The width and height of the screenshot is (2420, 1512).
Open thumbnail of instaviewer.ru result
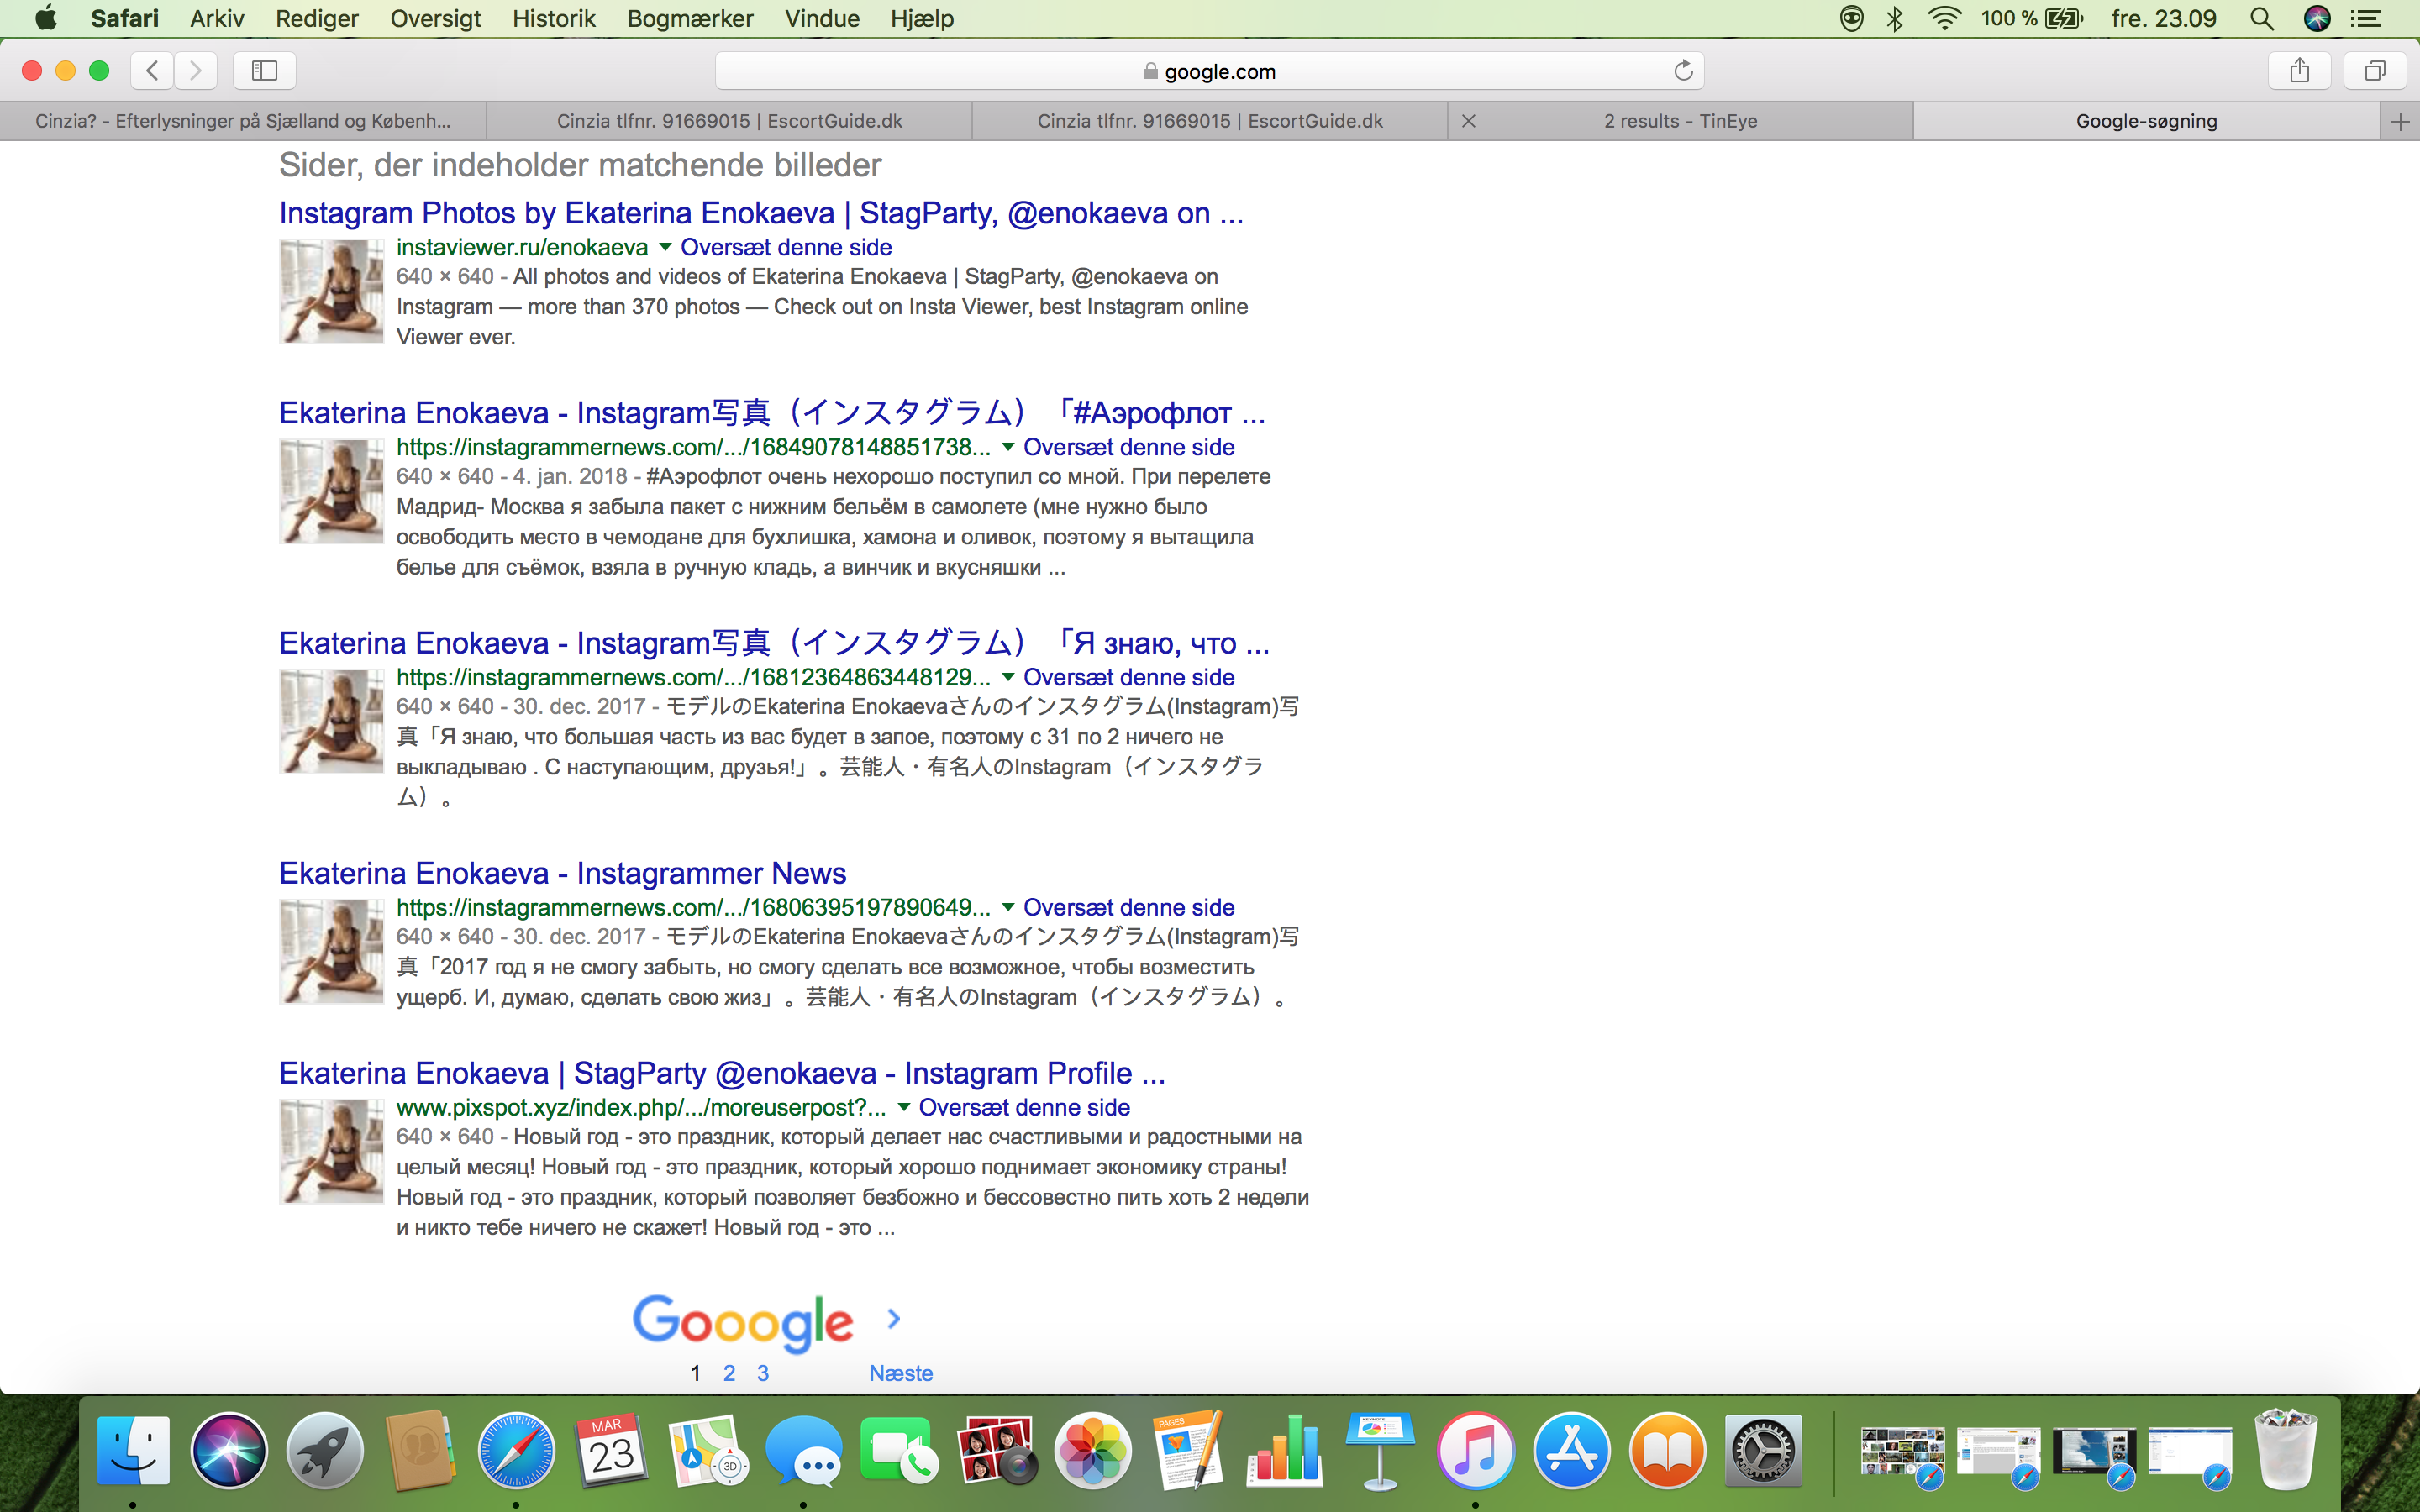point(331,291)
